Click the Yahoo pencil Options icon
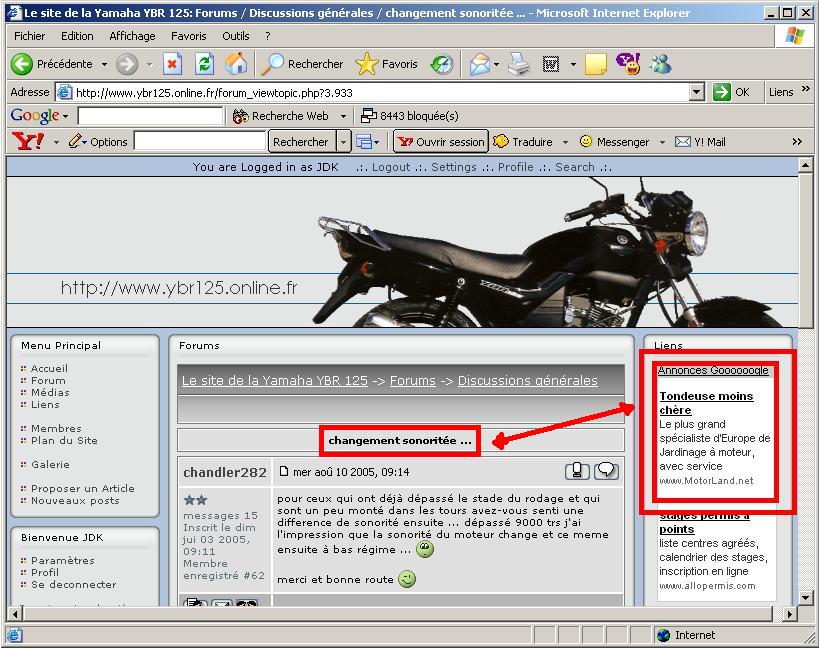 coord(76,141)
